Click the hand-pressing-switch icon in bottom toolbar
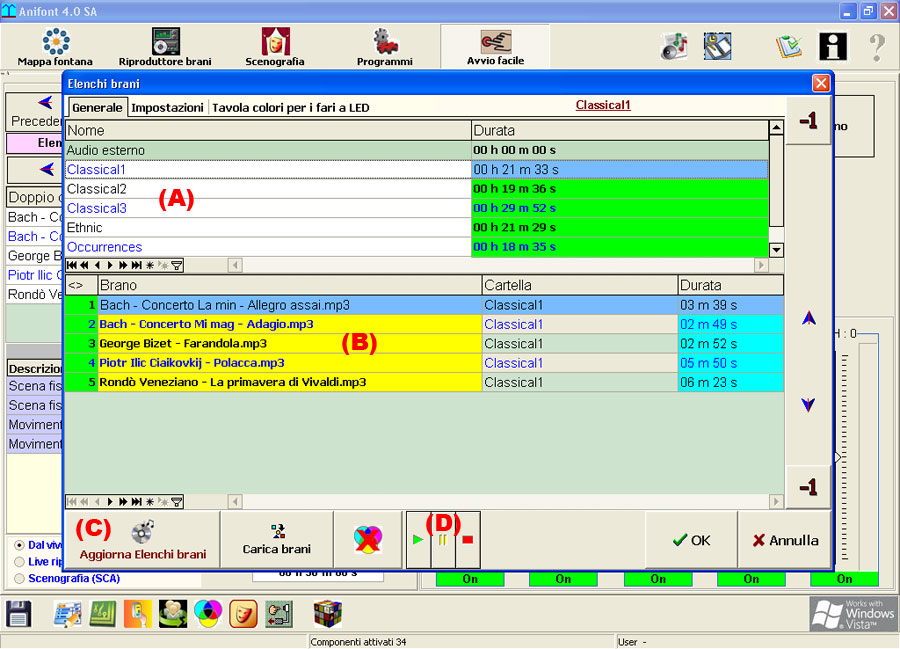The width and height of the screenshot is (900, 649). tap(279, 614)
